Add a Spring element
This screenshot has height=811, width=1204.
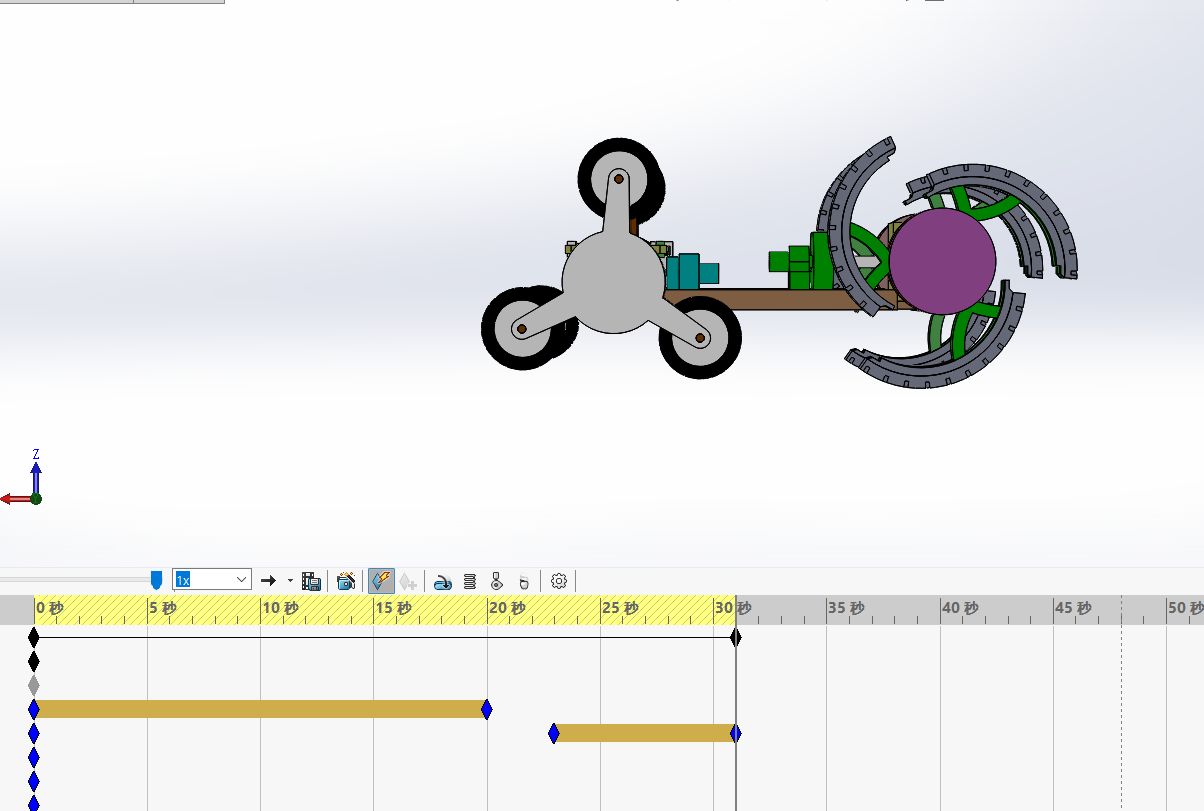(470, 580)
